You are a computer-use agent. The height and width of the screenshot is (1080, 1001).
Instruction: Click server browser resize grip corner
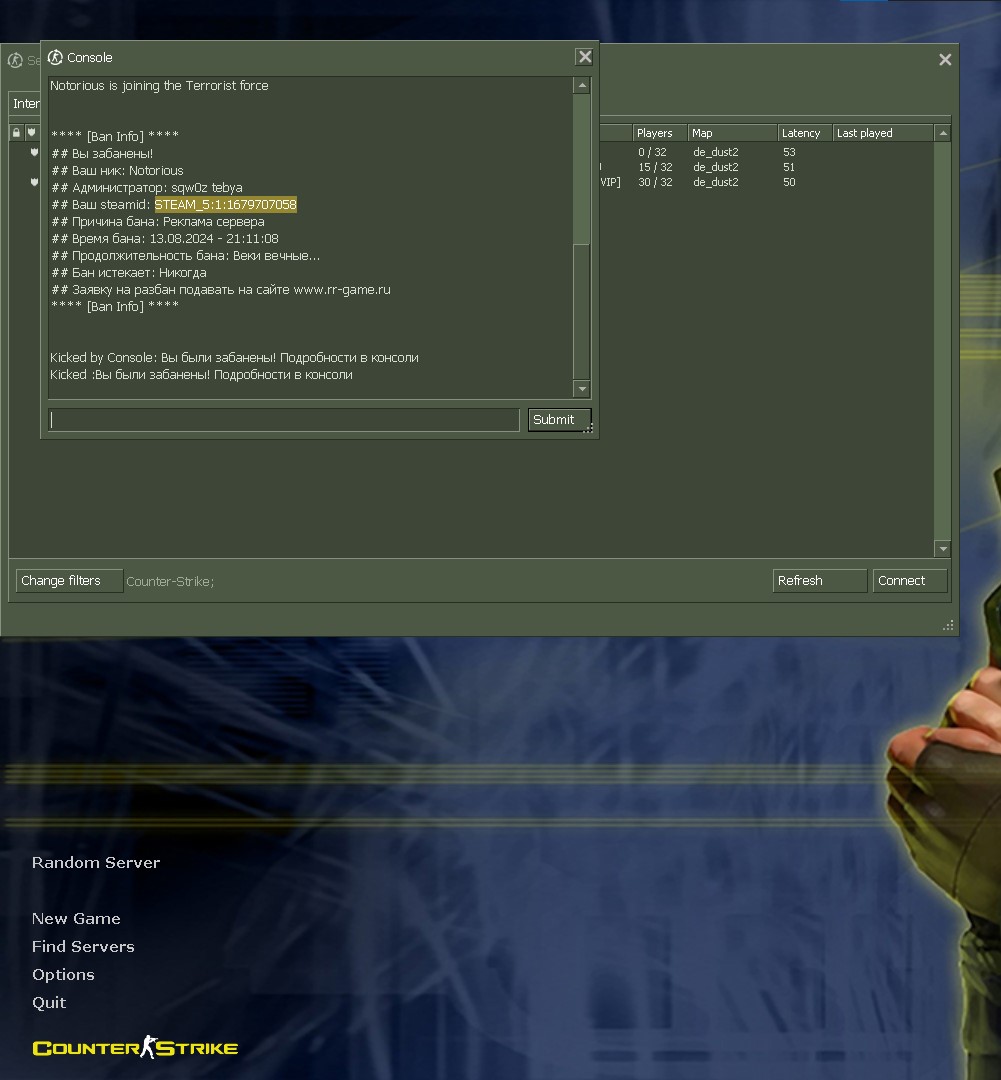point(948,625)
